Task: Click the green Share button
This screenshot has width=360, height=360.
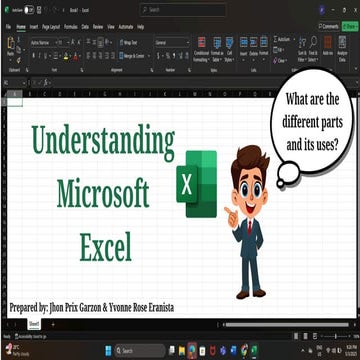Action: point(350,27)
